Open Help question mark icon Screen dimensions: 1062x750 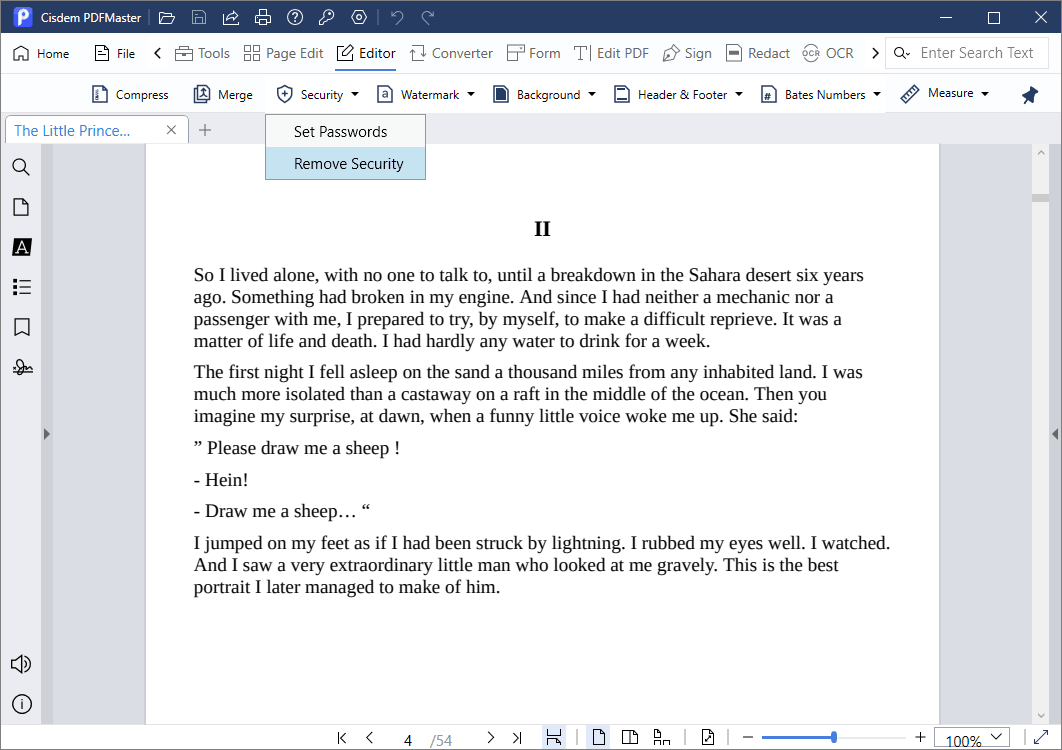295,18
